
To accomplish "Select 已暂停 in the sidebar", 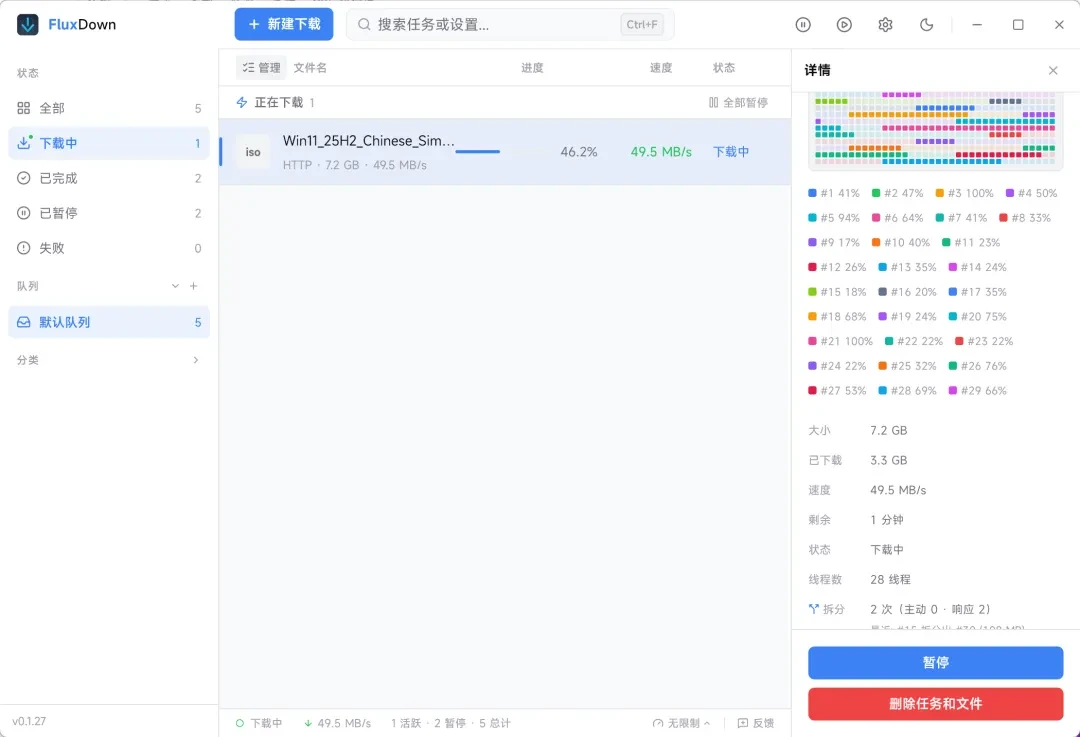I will coord(109,214).
